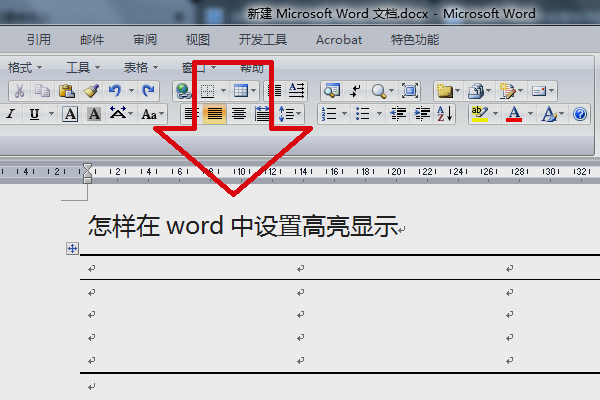The height and width of the screenshot is (400, 600).
Task: Click the first-line indent marker on ruler
Action: (x=88, y=167)
